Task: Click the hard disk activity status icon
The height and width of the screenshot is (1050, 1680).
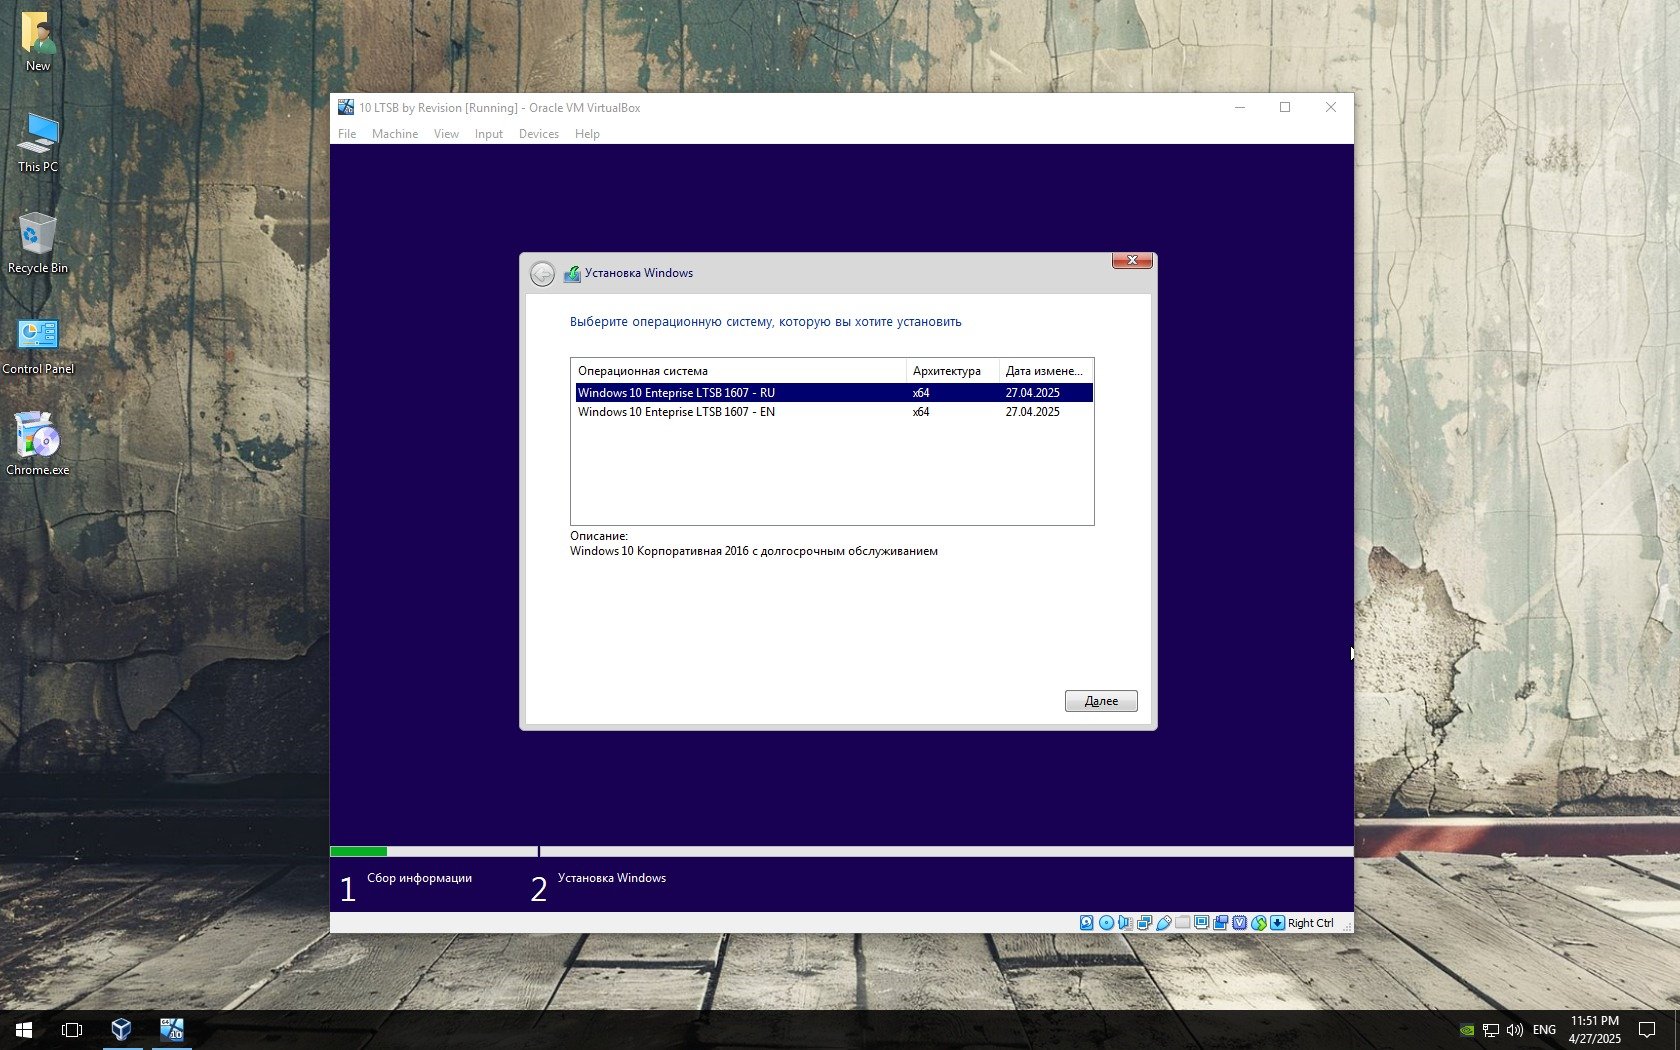Action: pyautogui.click(x=1087, y=923)
